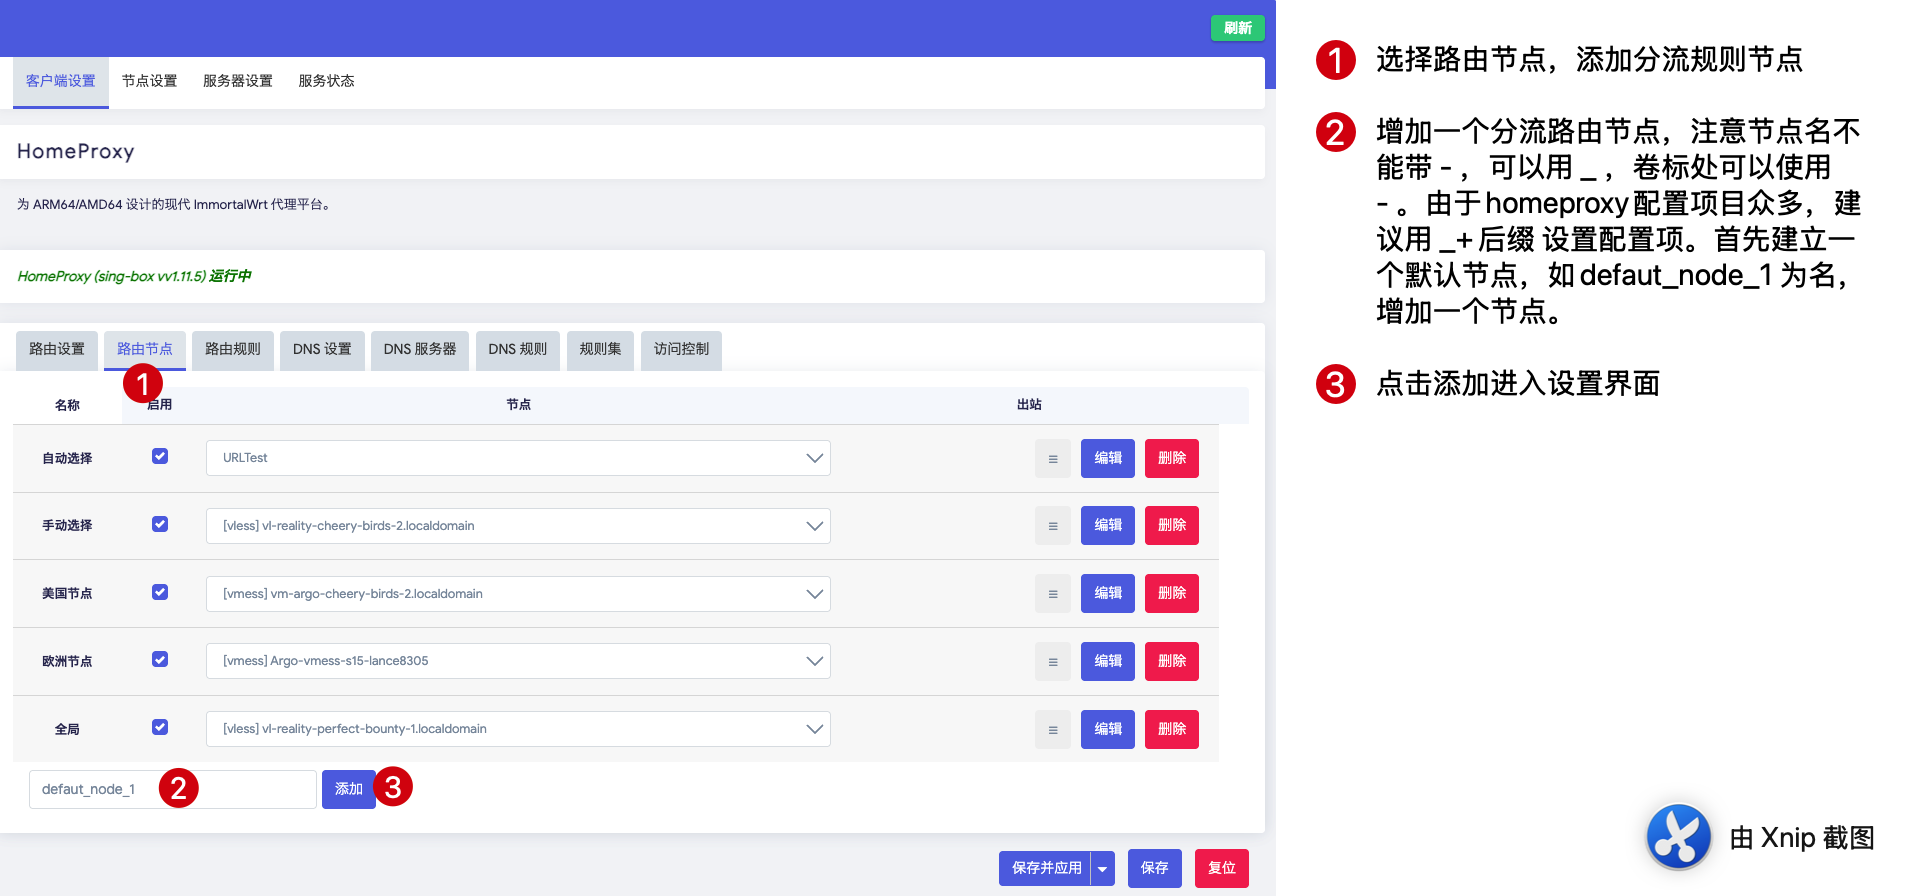The height and width of the screenshot is (896, 1916).
Task: Edit the 手动选择 routing node
Action: [1108, 525]
